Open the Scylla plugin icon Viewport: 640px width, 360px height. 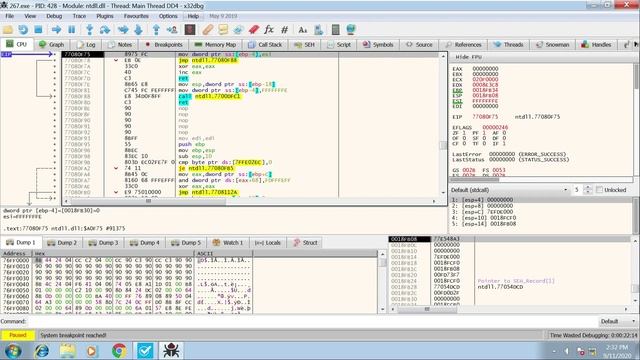[x=190, y=29]
